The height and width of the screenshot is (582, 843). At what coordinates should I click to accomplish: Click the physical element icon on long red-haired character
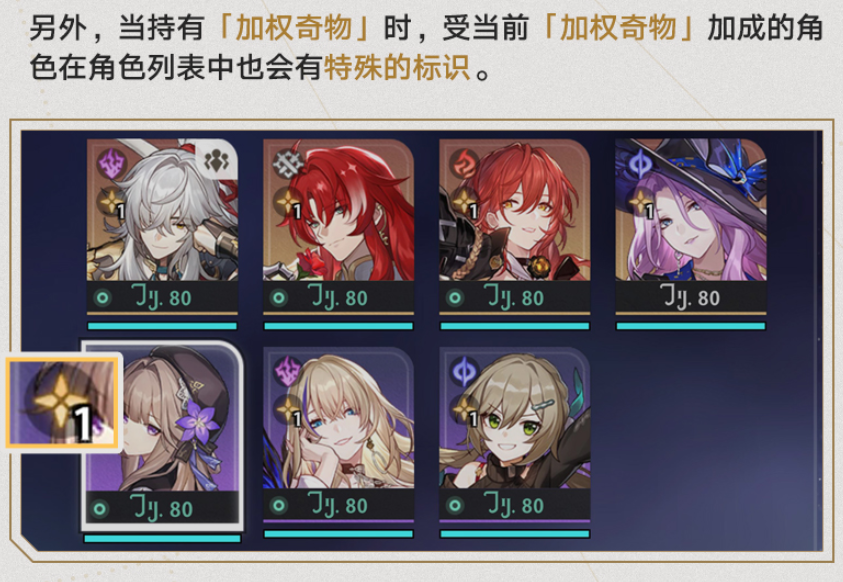click(x=287, y=162)
